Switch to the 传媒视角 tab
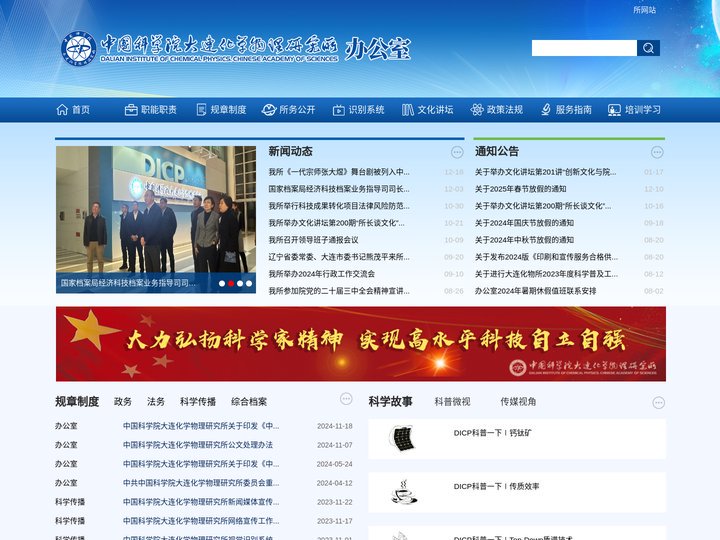 click(x=518, y=401)
